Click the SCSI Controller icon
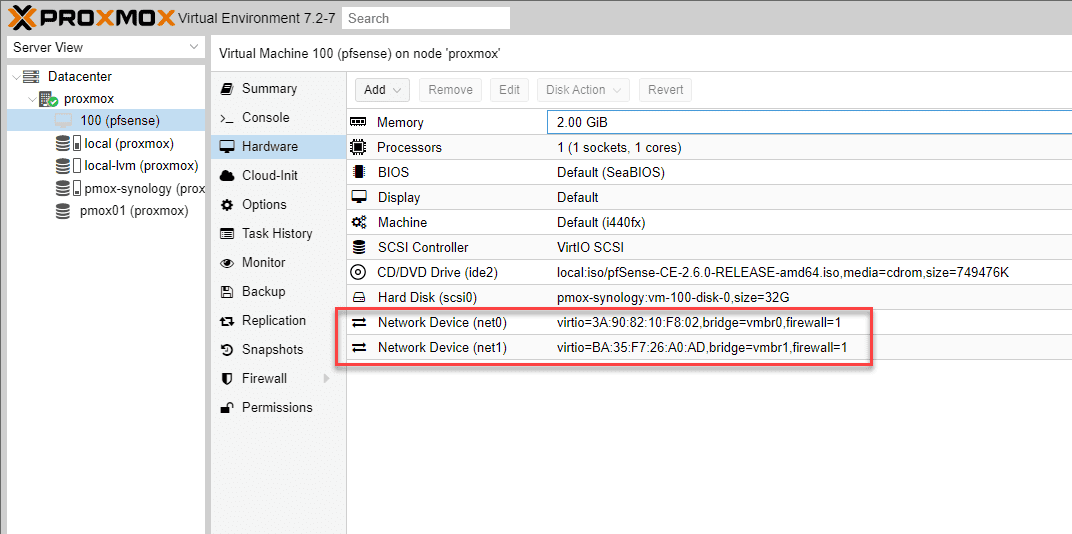 358,247
